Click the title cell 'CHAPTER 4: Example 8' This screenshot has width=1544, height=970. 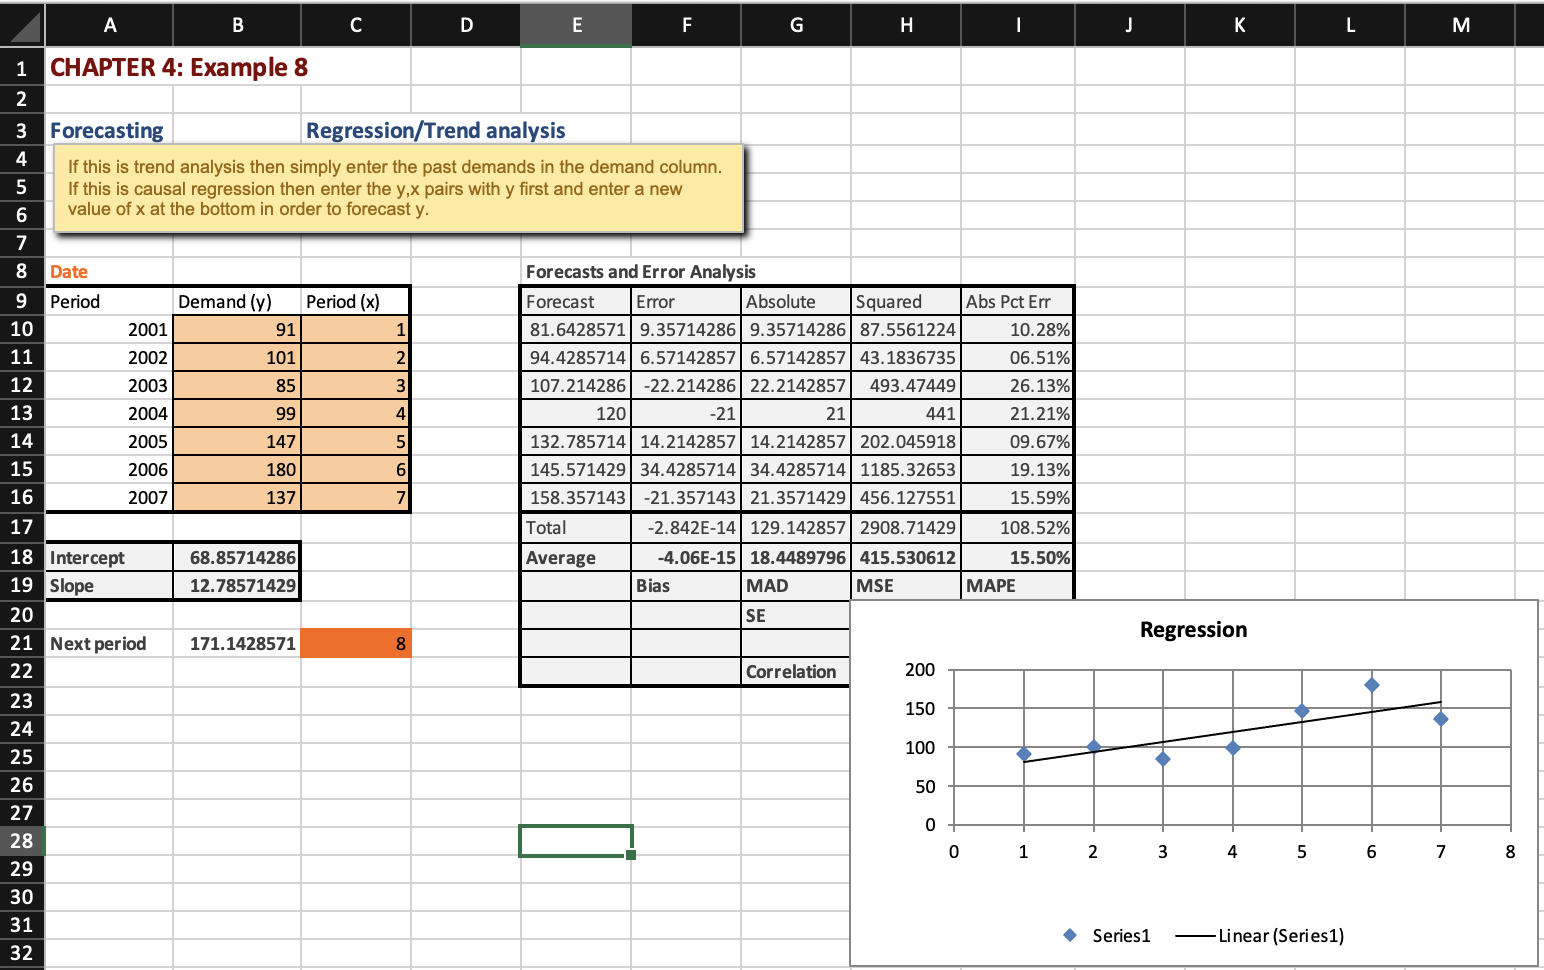pos(179,67)
